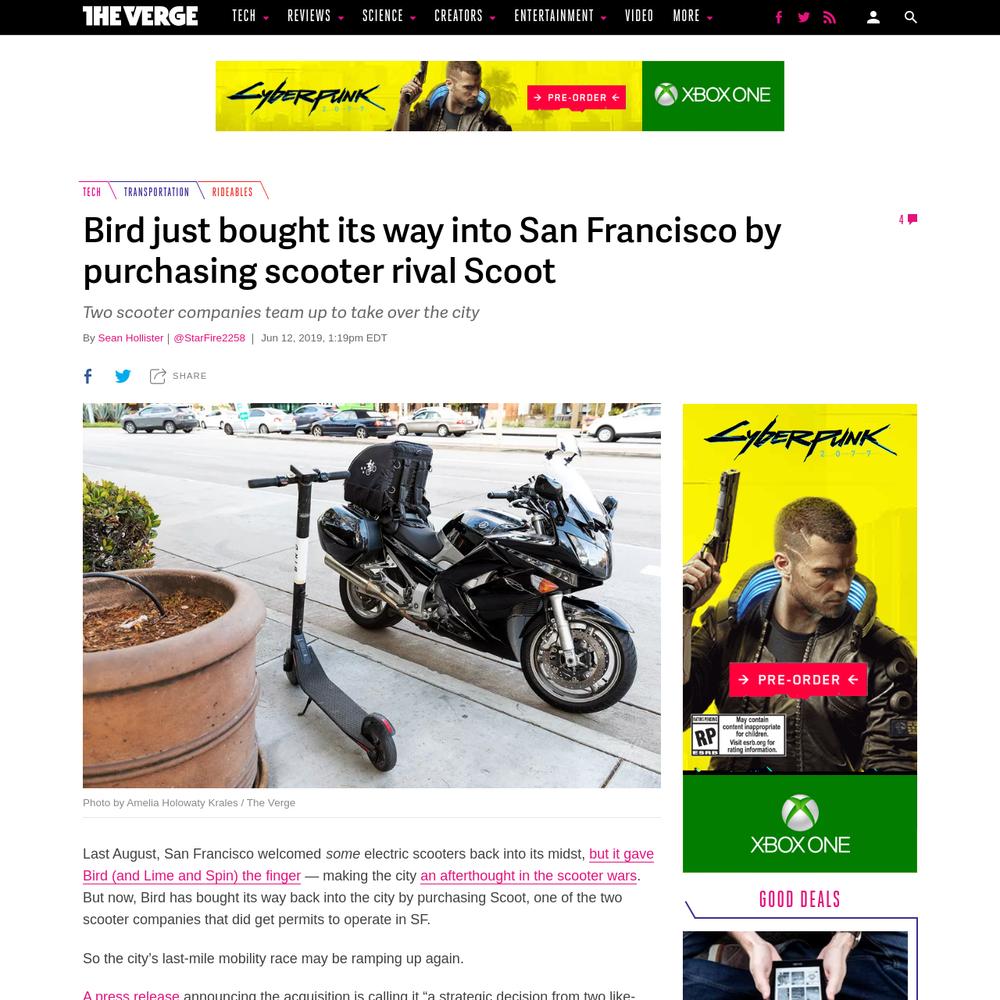Open the scooter and motorcycle article photo
Image resolution: width=1000 pixels, height=1000 pixels.
point(372,595)
